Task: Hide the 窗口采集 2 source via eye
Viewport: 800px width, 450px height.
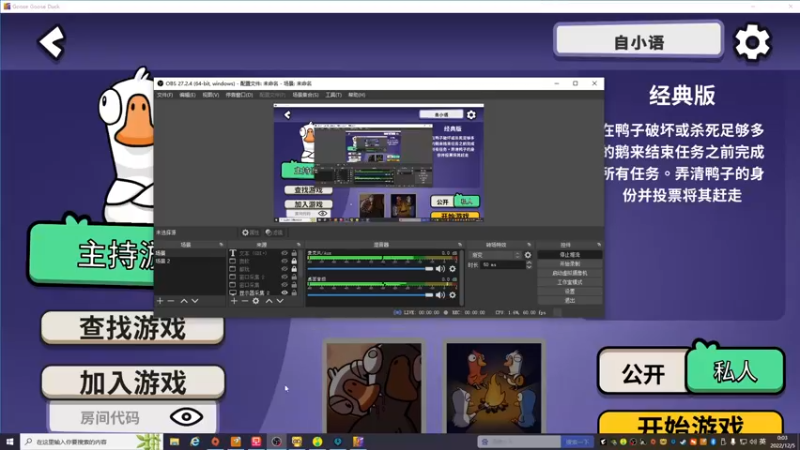Action: 285,277
